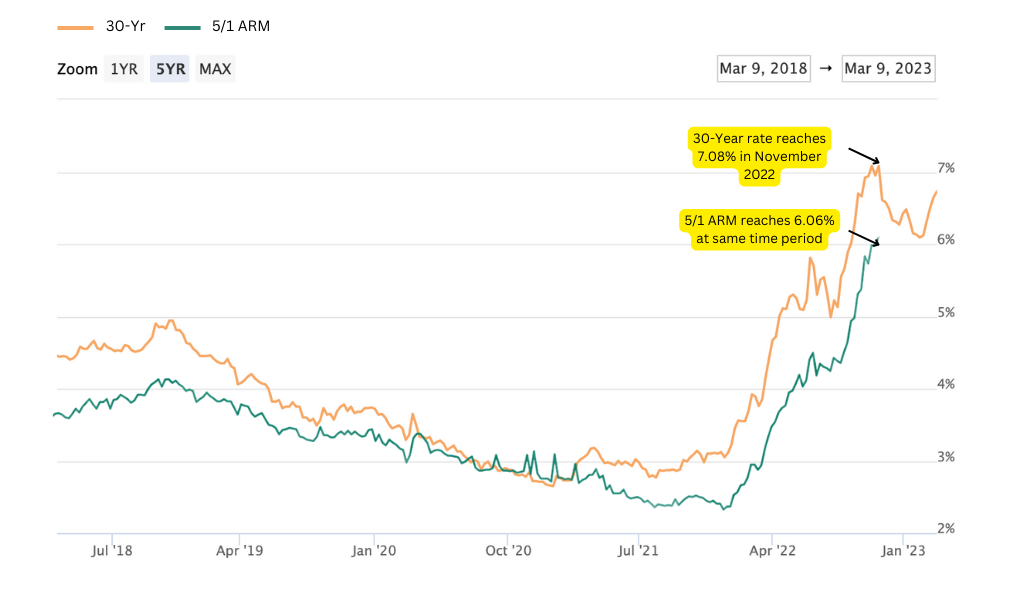Click the Jan '20 x-axis label
The image size is (1020, 595).
point(376,549)
